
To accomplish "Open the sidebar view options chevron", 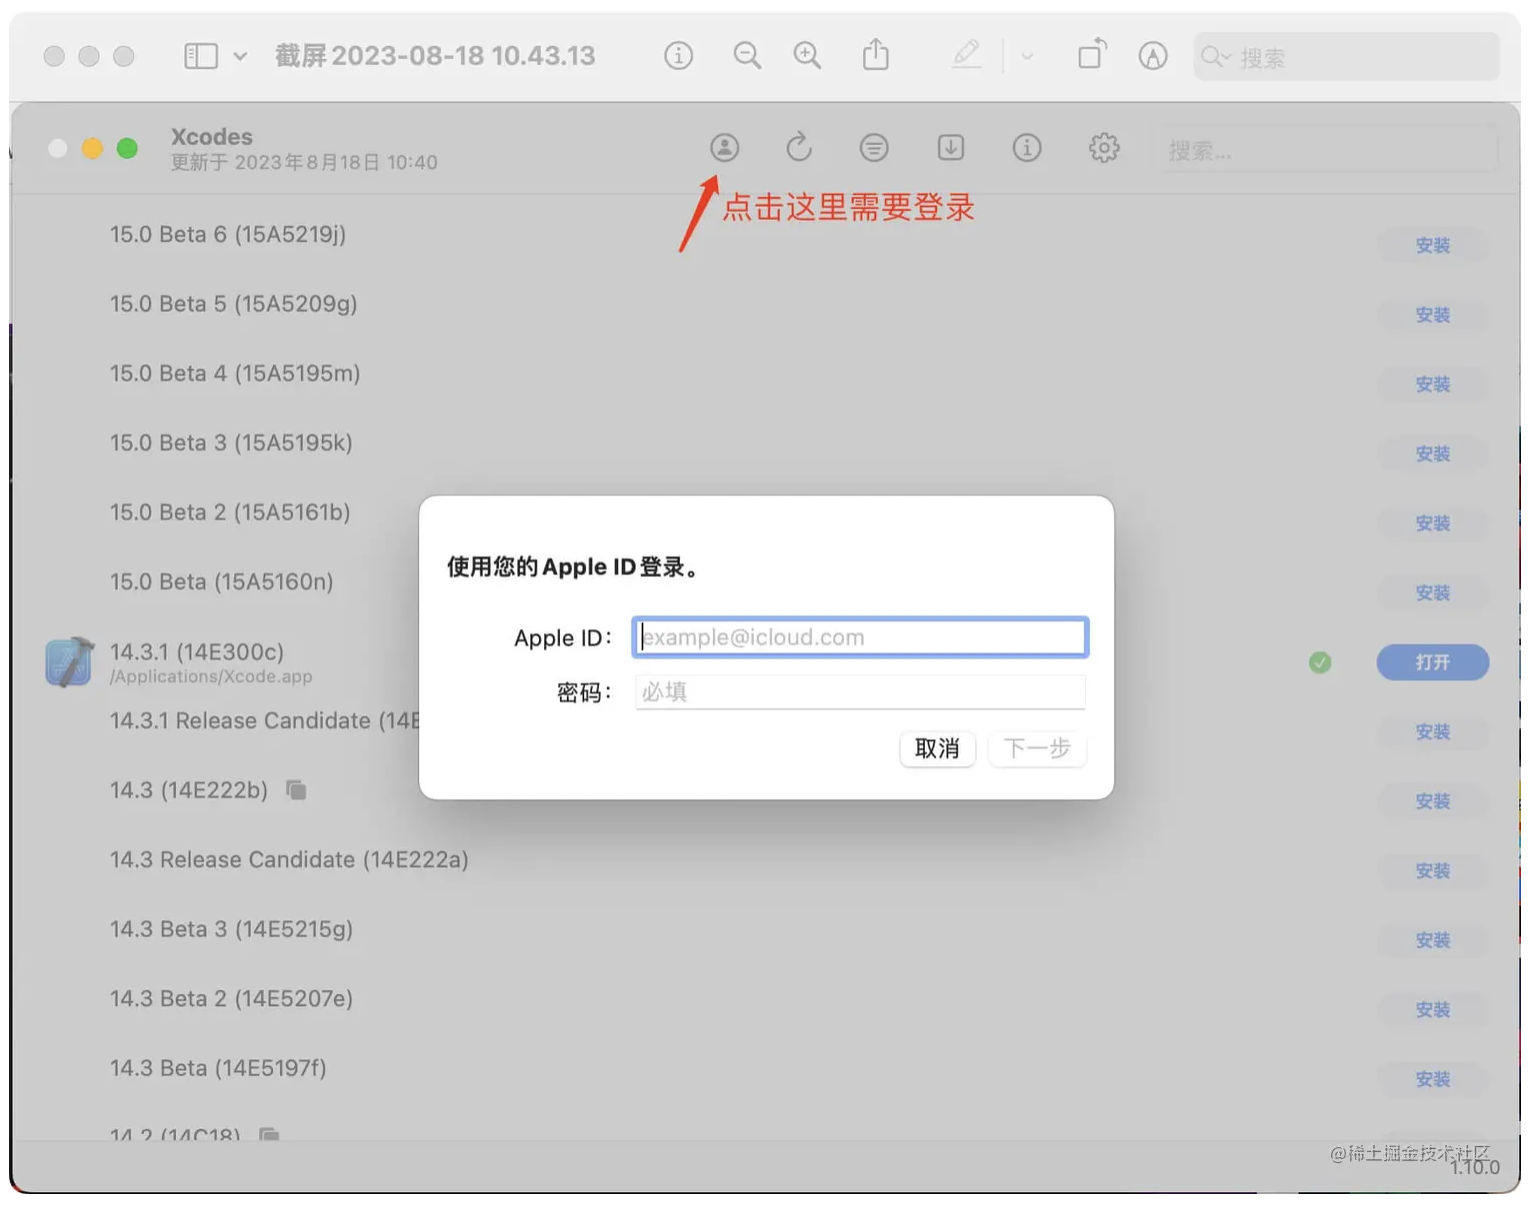I will point(240,57).
